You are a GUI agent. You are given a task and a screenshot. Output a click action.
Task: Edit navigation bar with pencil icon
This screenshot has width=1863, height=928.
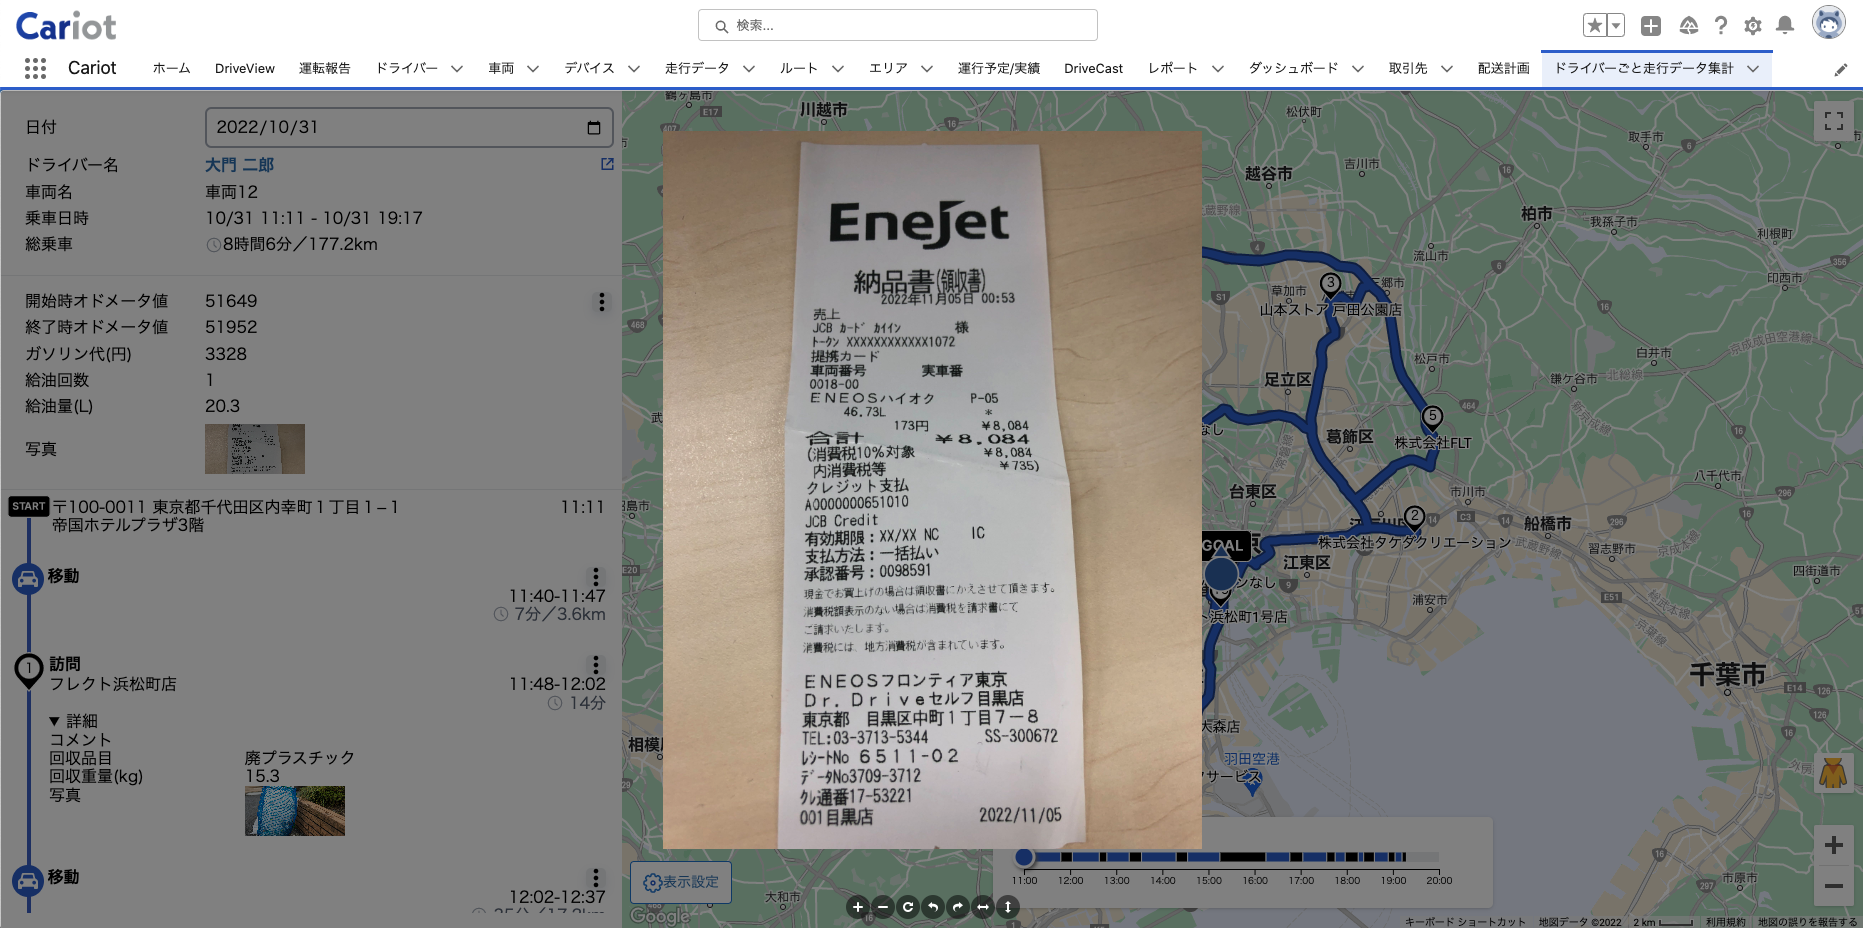click(x=1841, y=70)
